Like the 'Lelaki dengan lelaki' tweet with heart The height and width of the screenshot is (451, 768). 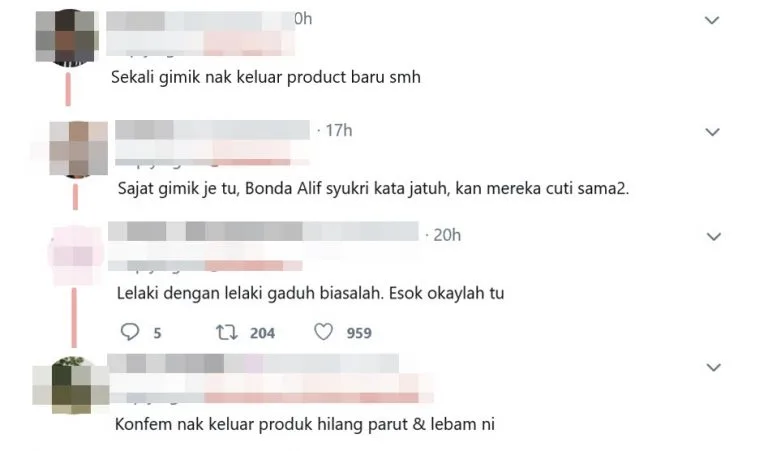(x=323, y=332)
